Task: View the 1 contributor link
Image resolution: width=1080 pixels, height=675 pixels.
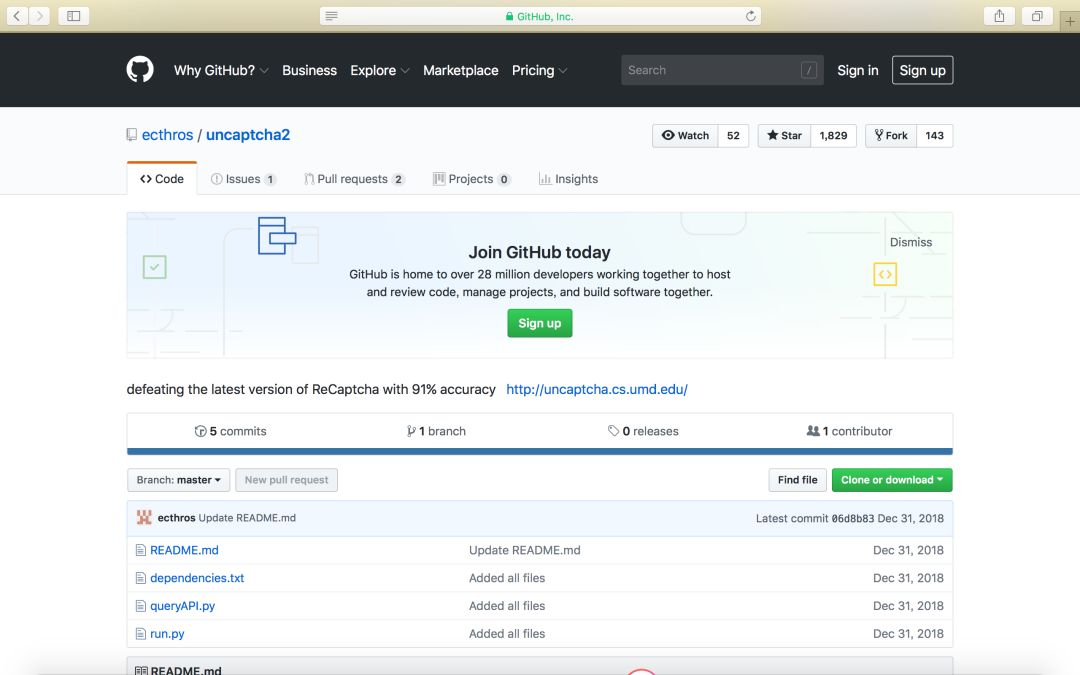Action: (x=849, y=430)
